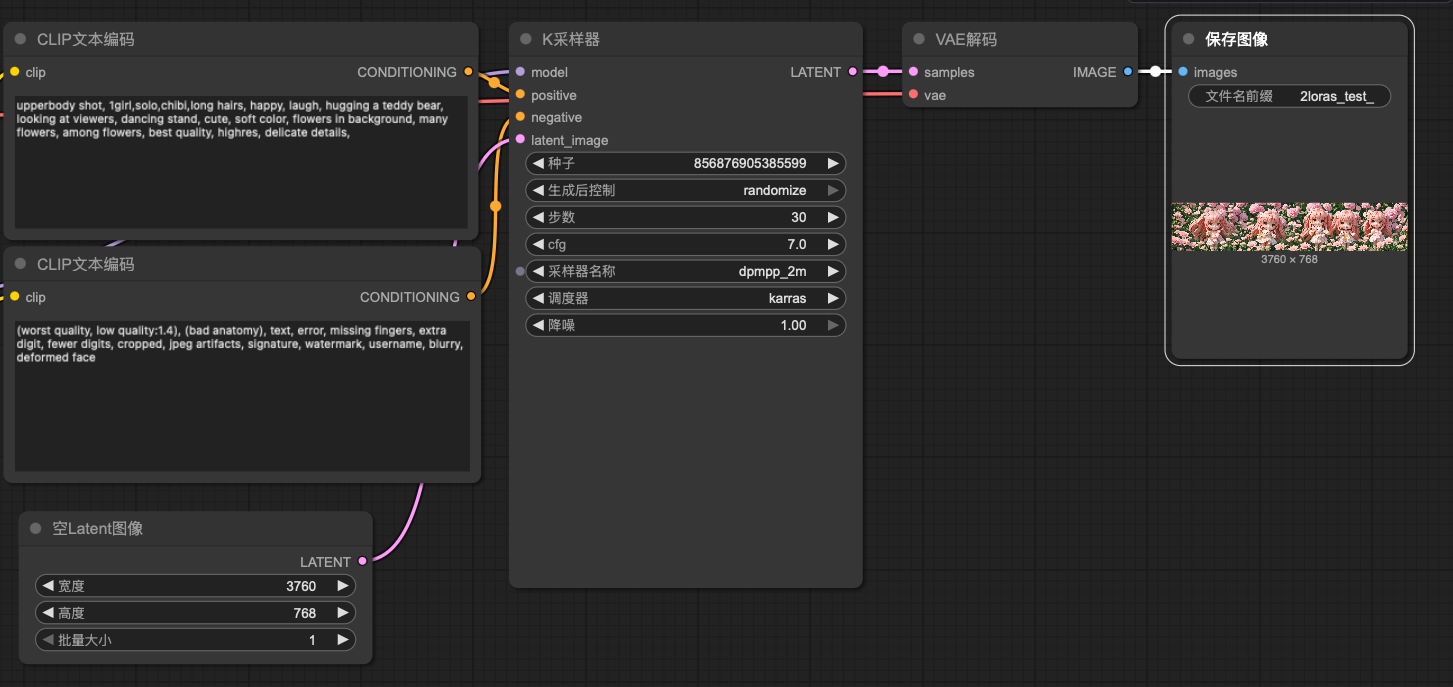1453x687 pixels.
Task: Open the 生成后控制 randomize dropdown
Action: point(685,190)
